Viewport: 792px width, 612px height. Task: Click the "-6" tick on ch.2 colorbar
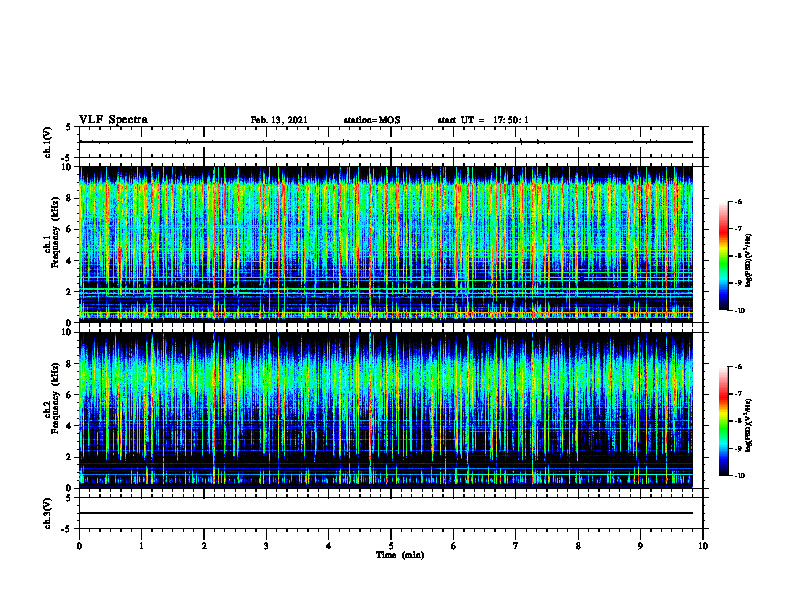point(738,367)
